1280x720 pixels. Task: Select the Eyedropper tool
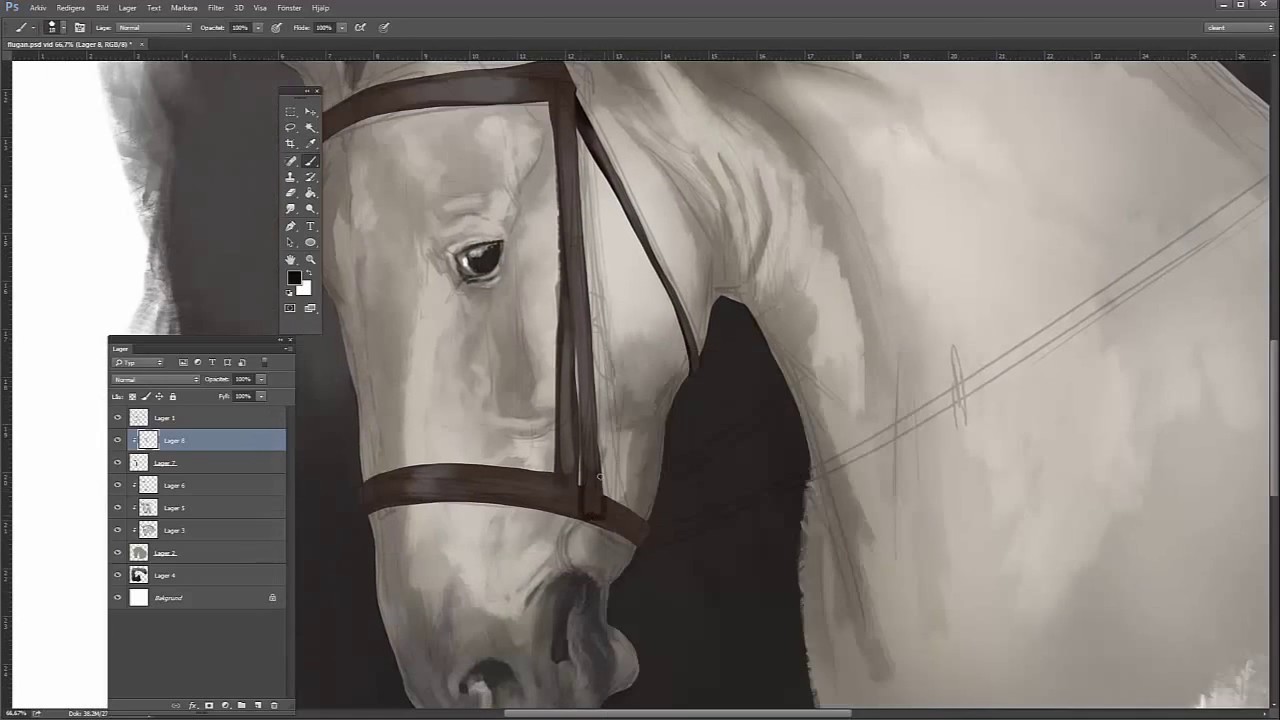tap(310, 144)
